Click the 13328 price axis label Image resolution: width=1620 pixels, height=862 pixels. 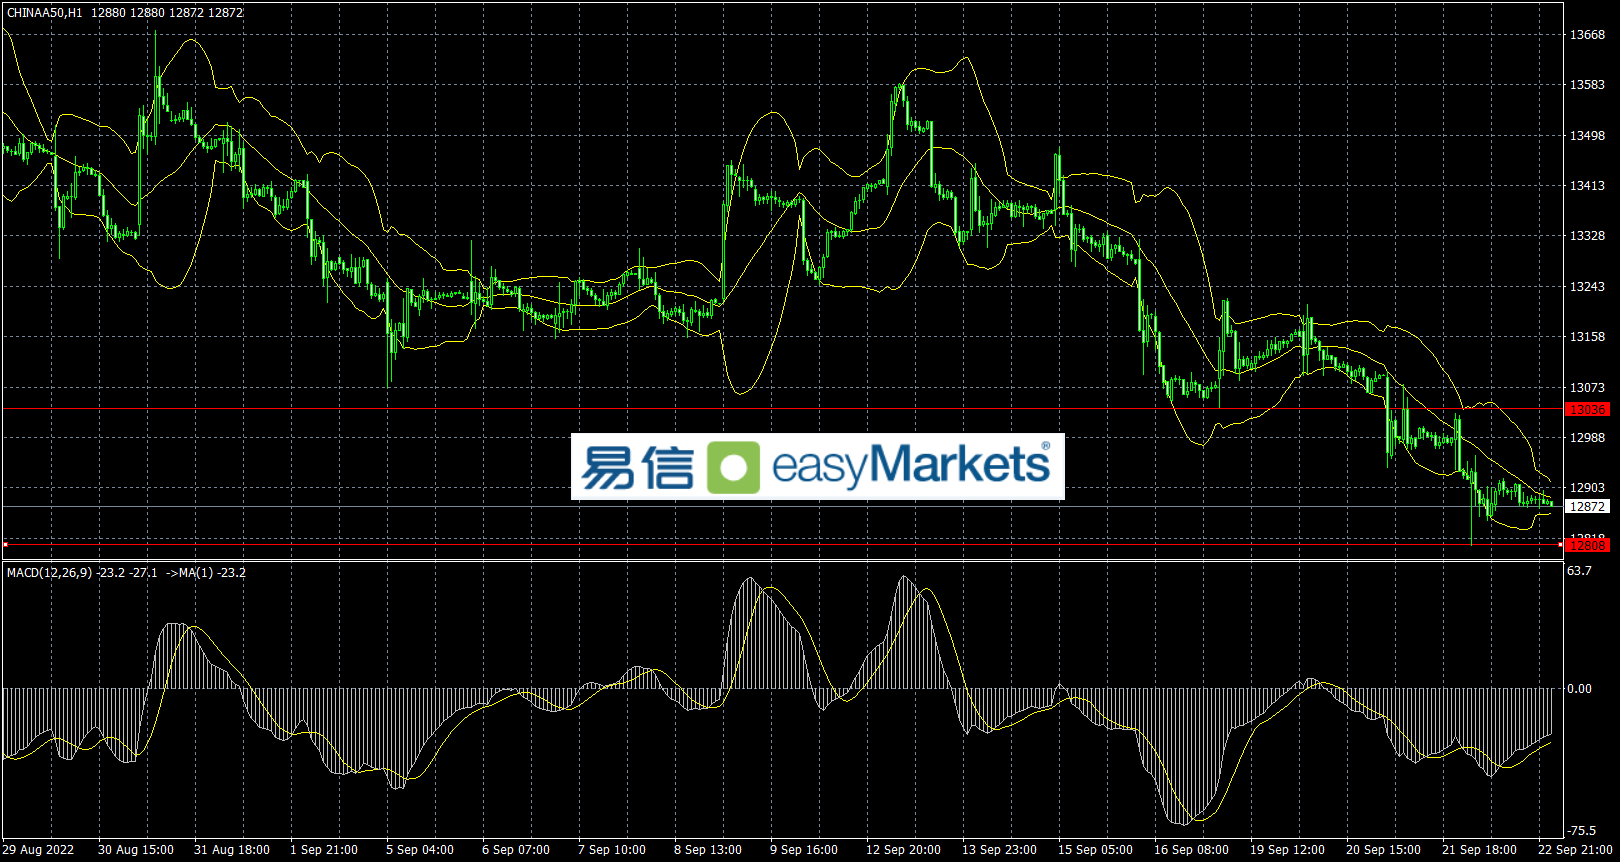click(x=1587, y=236)
